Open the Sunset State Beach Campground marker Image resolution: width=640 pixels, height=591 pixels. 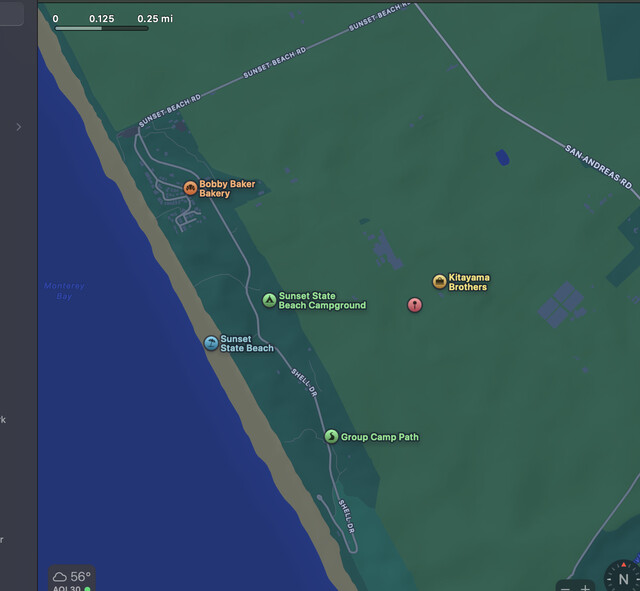pos(269,300)
